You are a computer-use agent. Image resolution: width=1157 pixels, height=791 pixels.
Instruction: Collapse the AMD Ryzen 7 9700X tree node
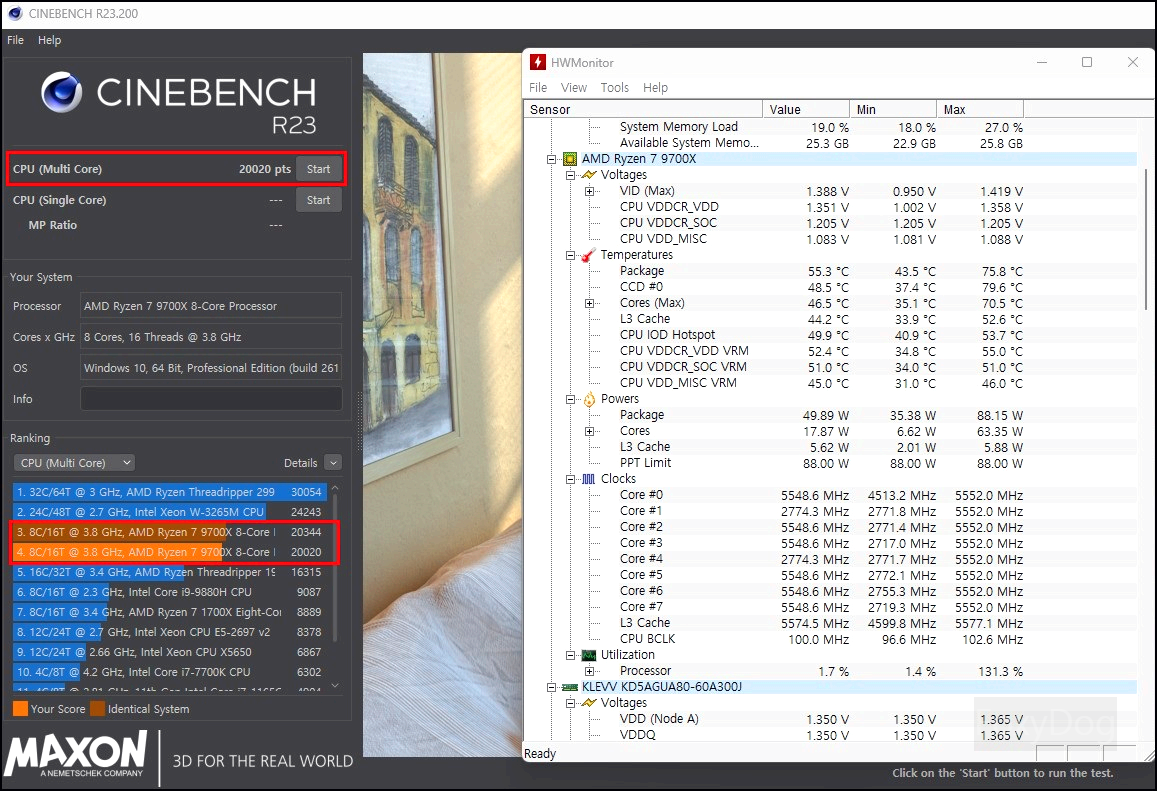(x=551, y=159)
